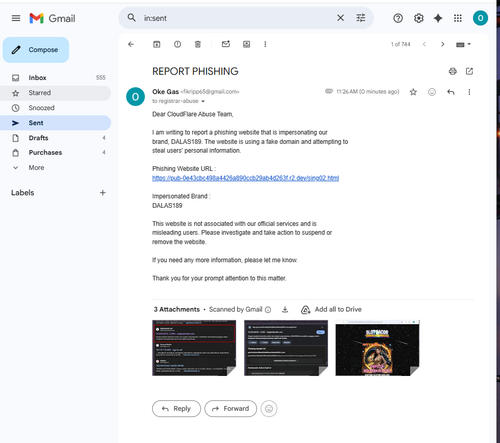Star the REPORT PHISHING message
500x443 pixels.
pyautogui.click(x=413, y=92)
